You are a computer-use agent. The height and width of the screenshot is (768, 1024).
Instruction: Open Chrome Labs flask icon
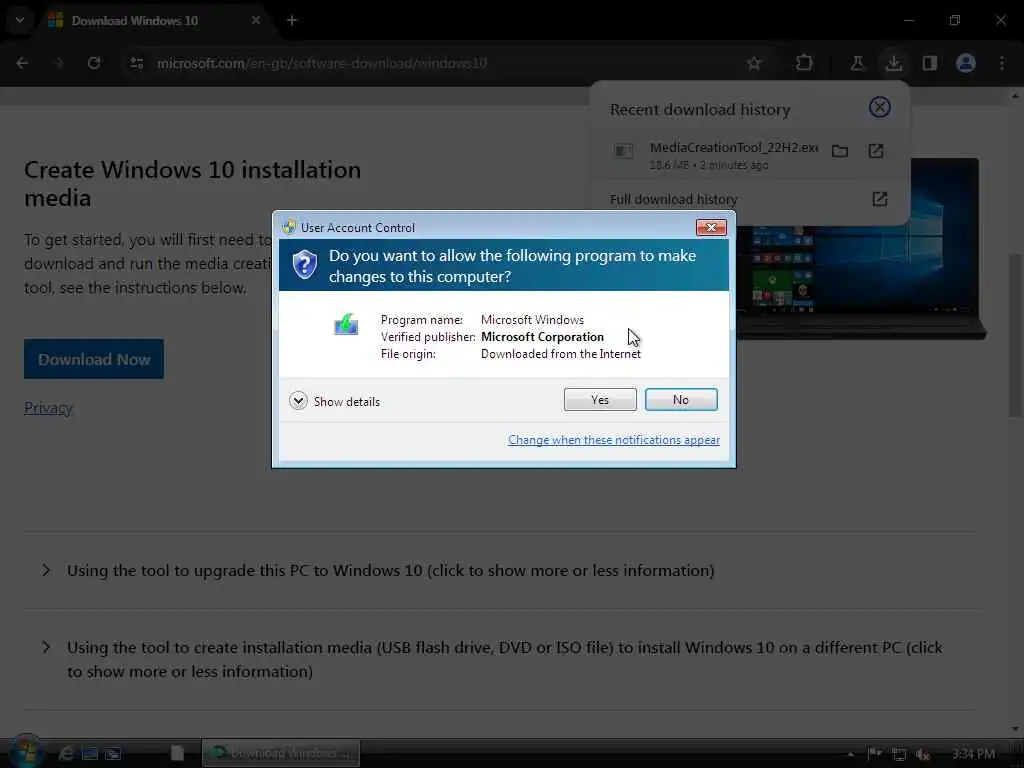coord(857,63)
